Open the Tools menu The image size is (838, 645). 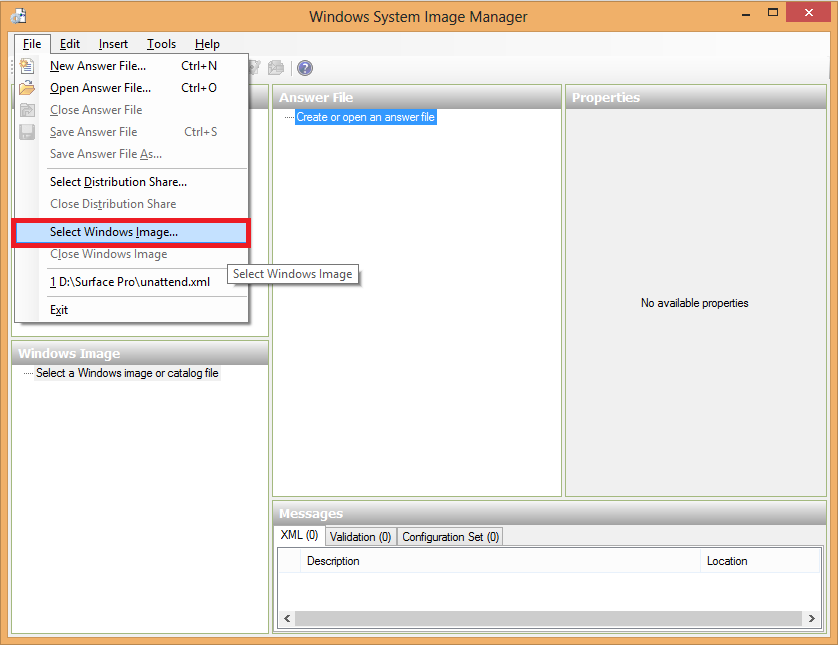click(x=161, y=44)
